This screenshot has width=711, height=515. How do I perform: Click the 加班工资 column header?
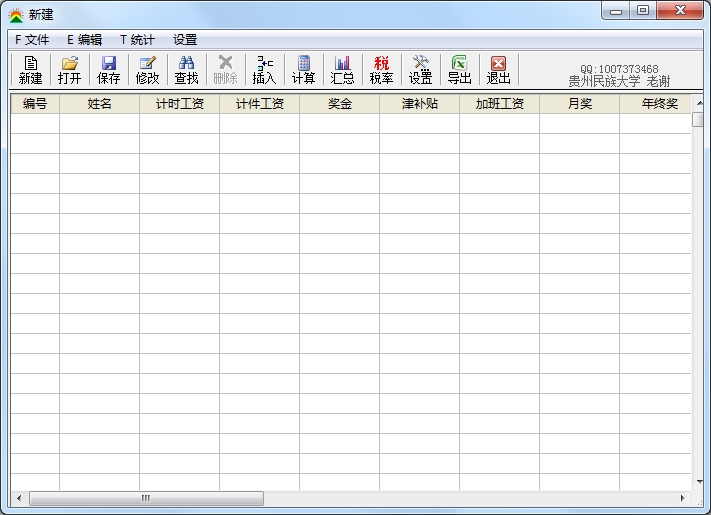(500, 104)
